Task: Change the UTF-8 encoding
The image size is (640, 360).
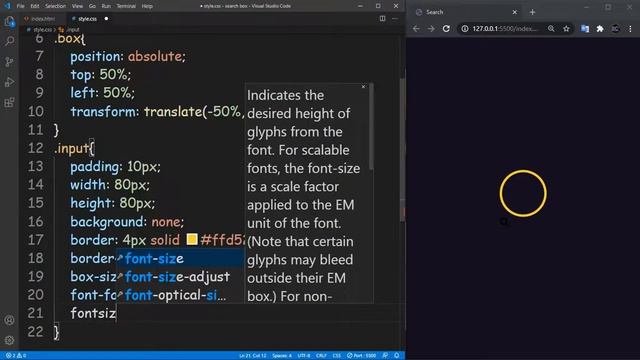Action: pos(304,356)
